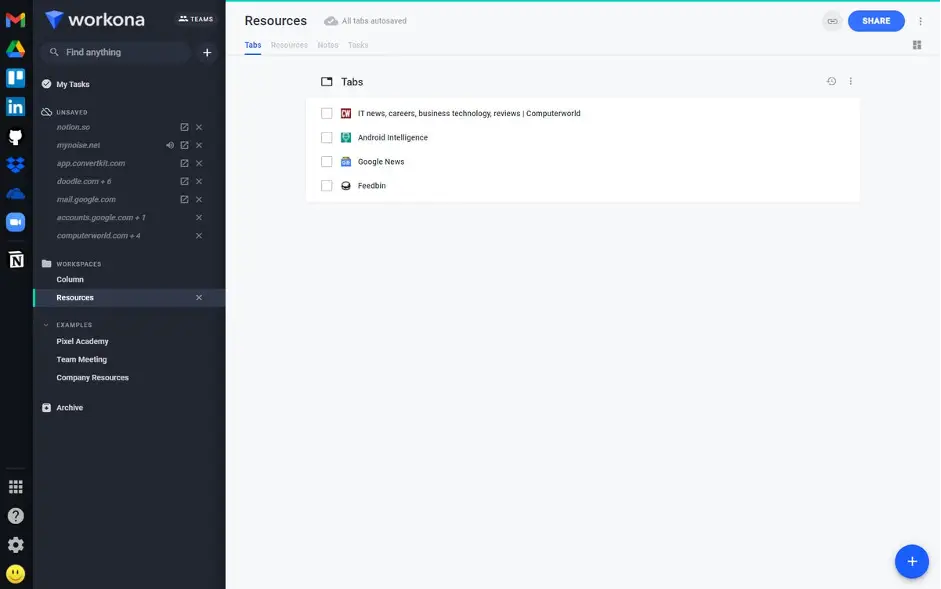Viewport: 941px width, 589px height.
Task: Open the Android Intelligence tab link
Action: pyautogui.click(x=392, y=137)
